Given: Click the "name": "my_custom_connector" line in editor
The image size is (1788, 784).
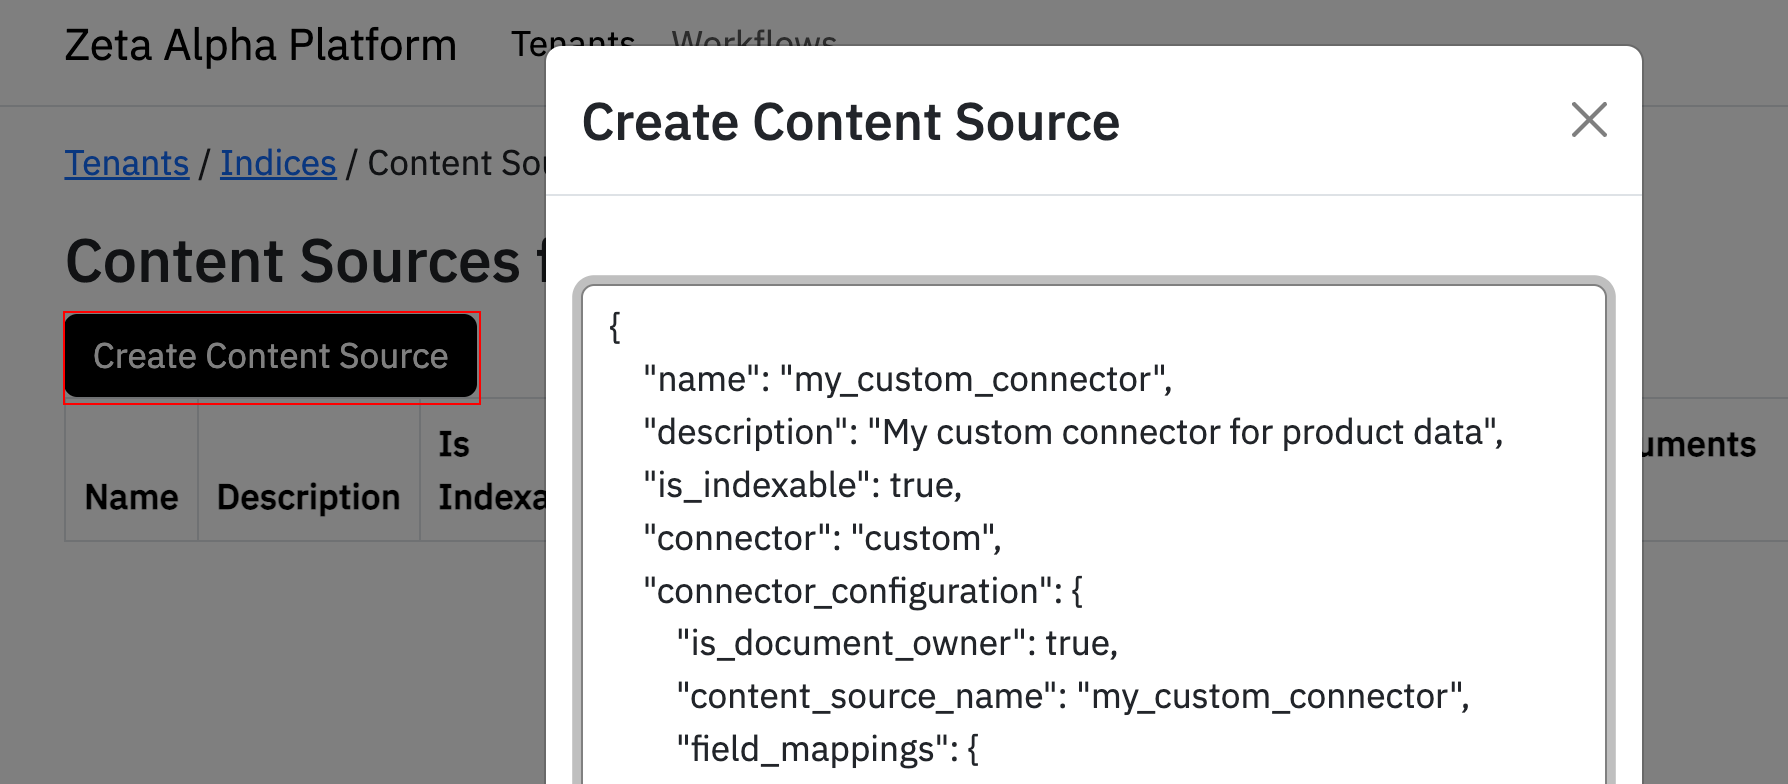Looking at the screenshot, I should [907, 380].
